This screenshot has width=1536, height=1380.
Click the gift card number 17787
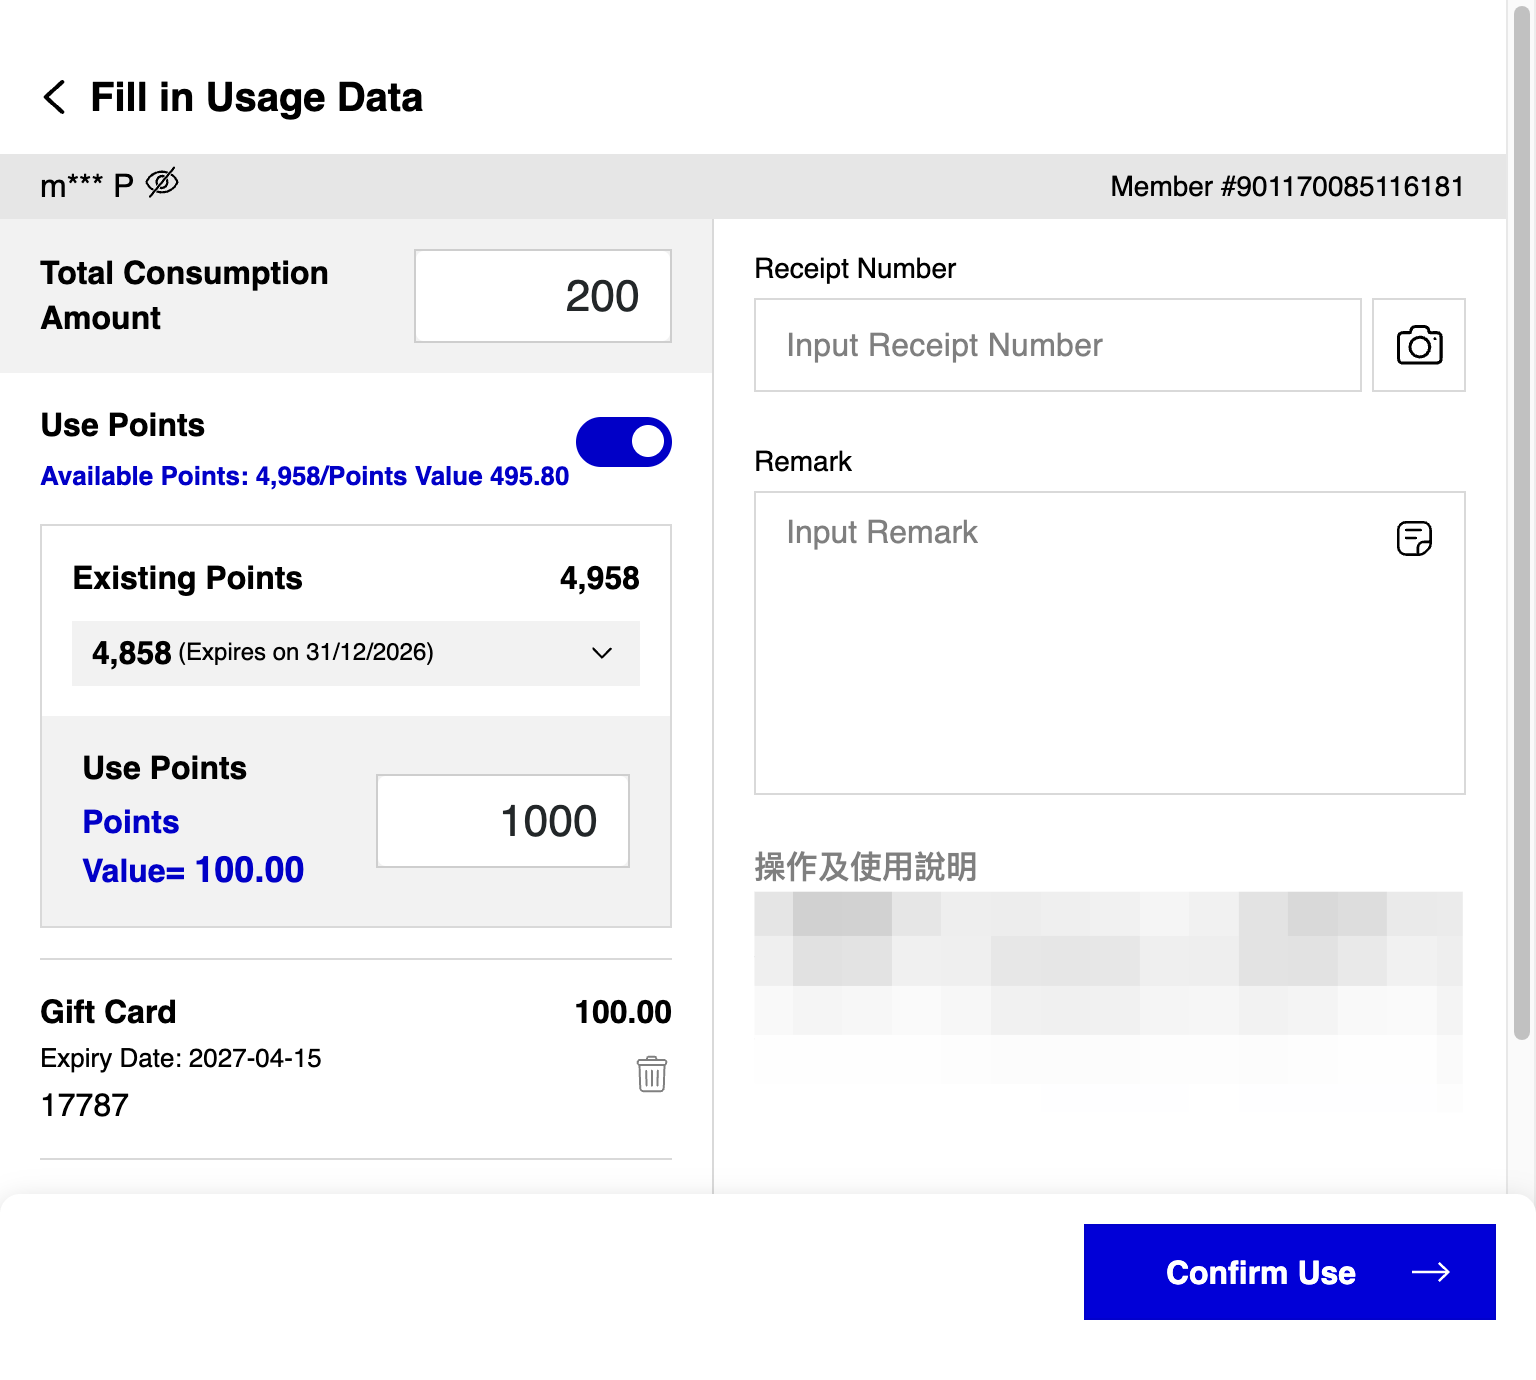click(x=85, y=1105)
